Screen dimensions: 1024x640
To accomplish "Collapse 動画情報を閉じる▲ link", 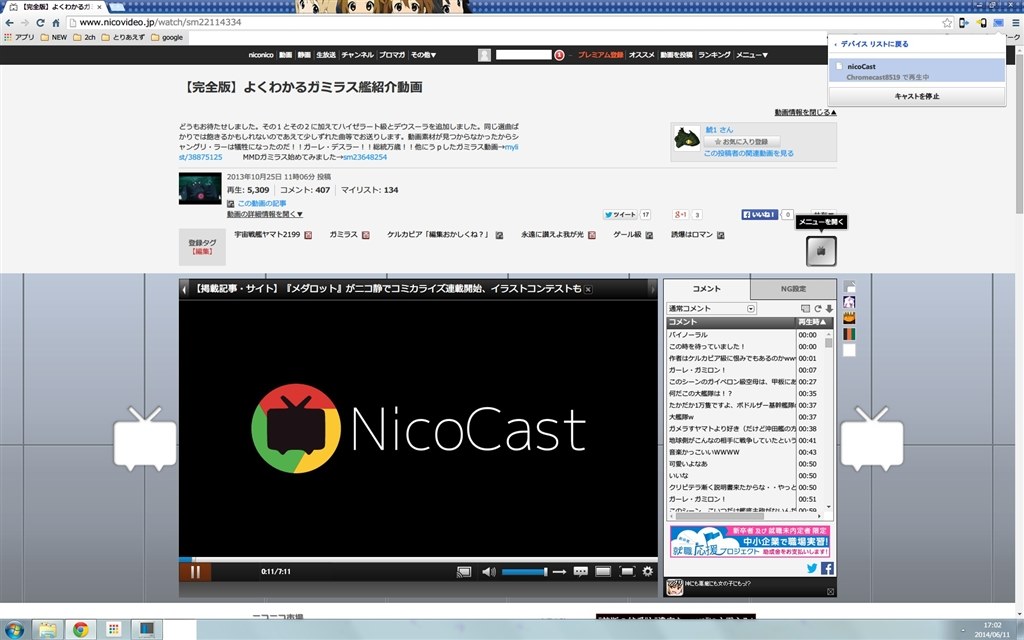I will click(x=805, y=112).
